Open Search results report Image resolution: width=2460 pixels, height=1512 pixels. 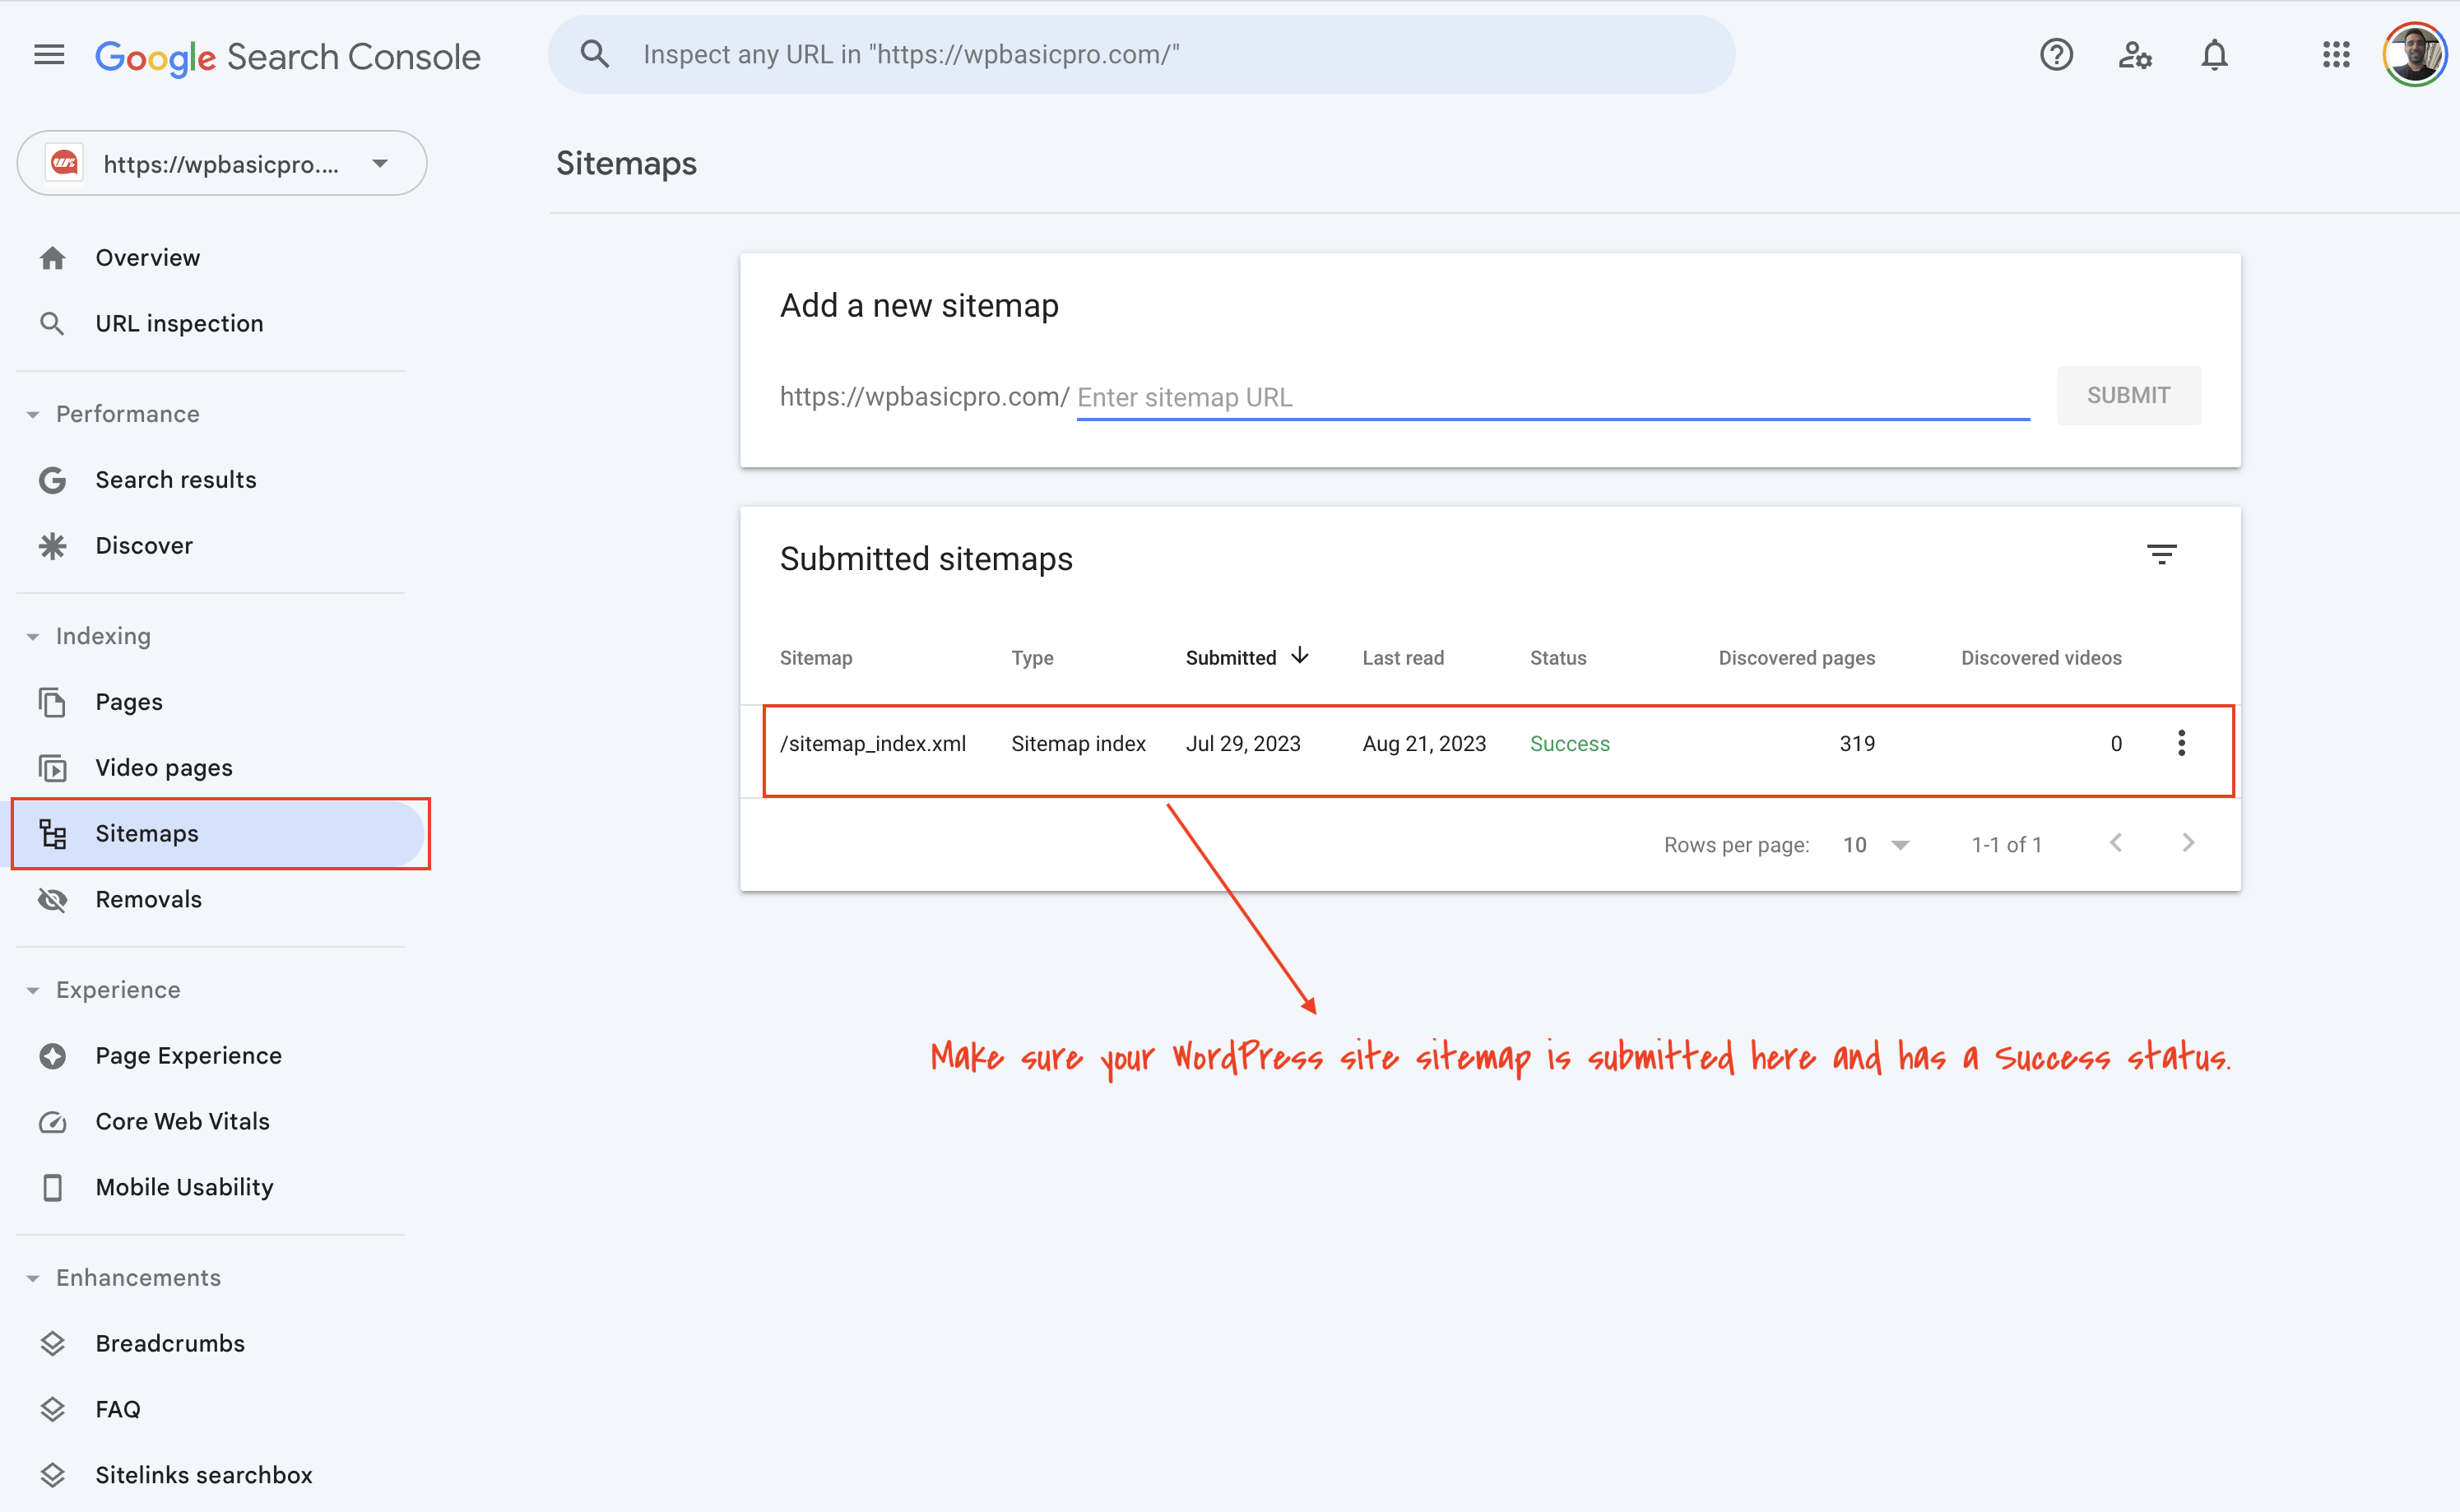pos(176,480)
